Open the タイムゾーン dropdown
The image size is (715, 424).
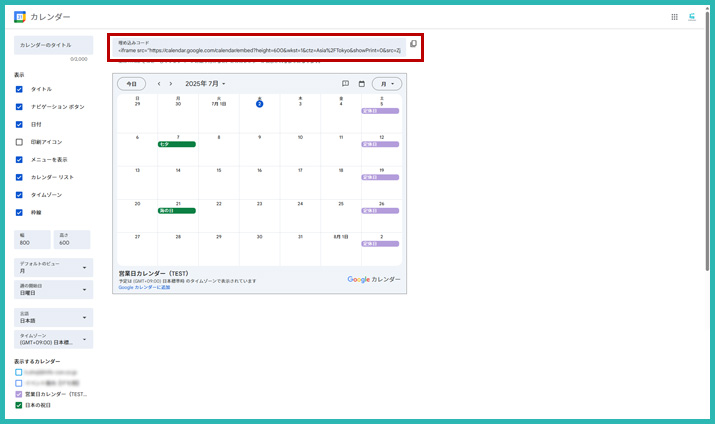click(x=53, y=339)
